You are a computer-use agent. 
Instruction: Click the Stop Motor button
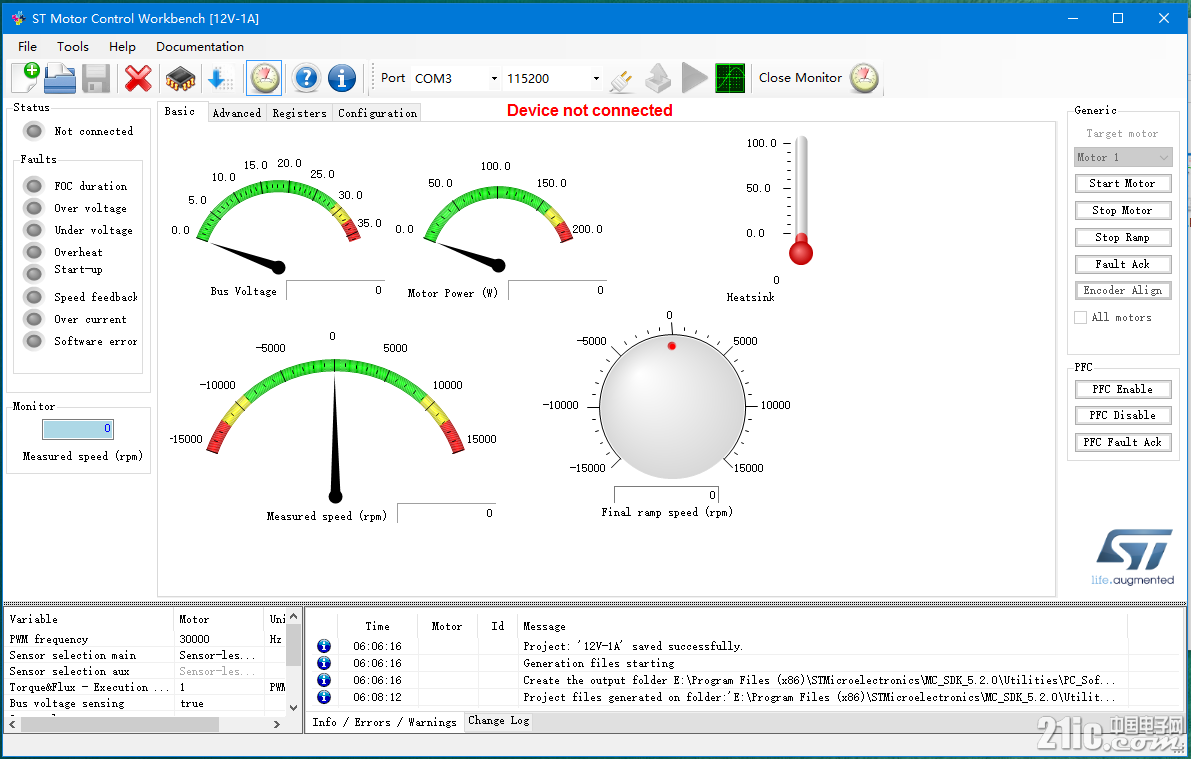(1123, 210)
